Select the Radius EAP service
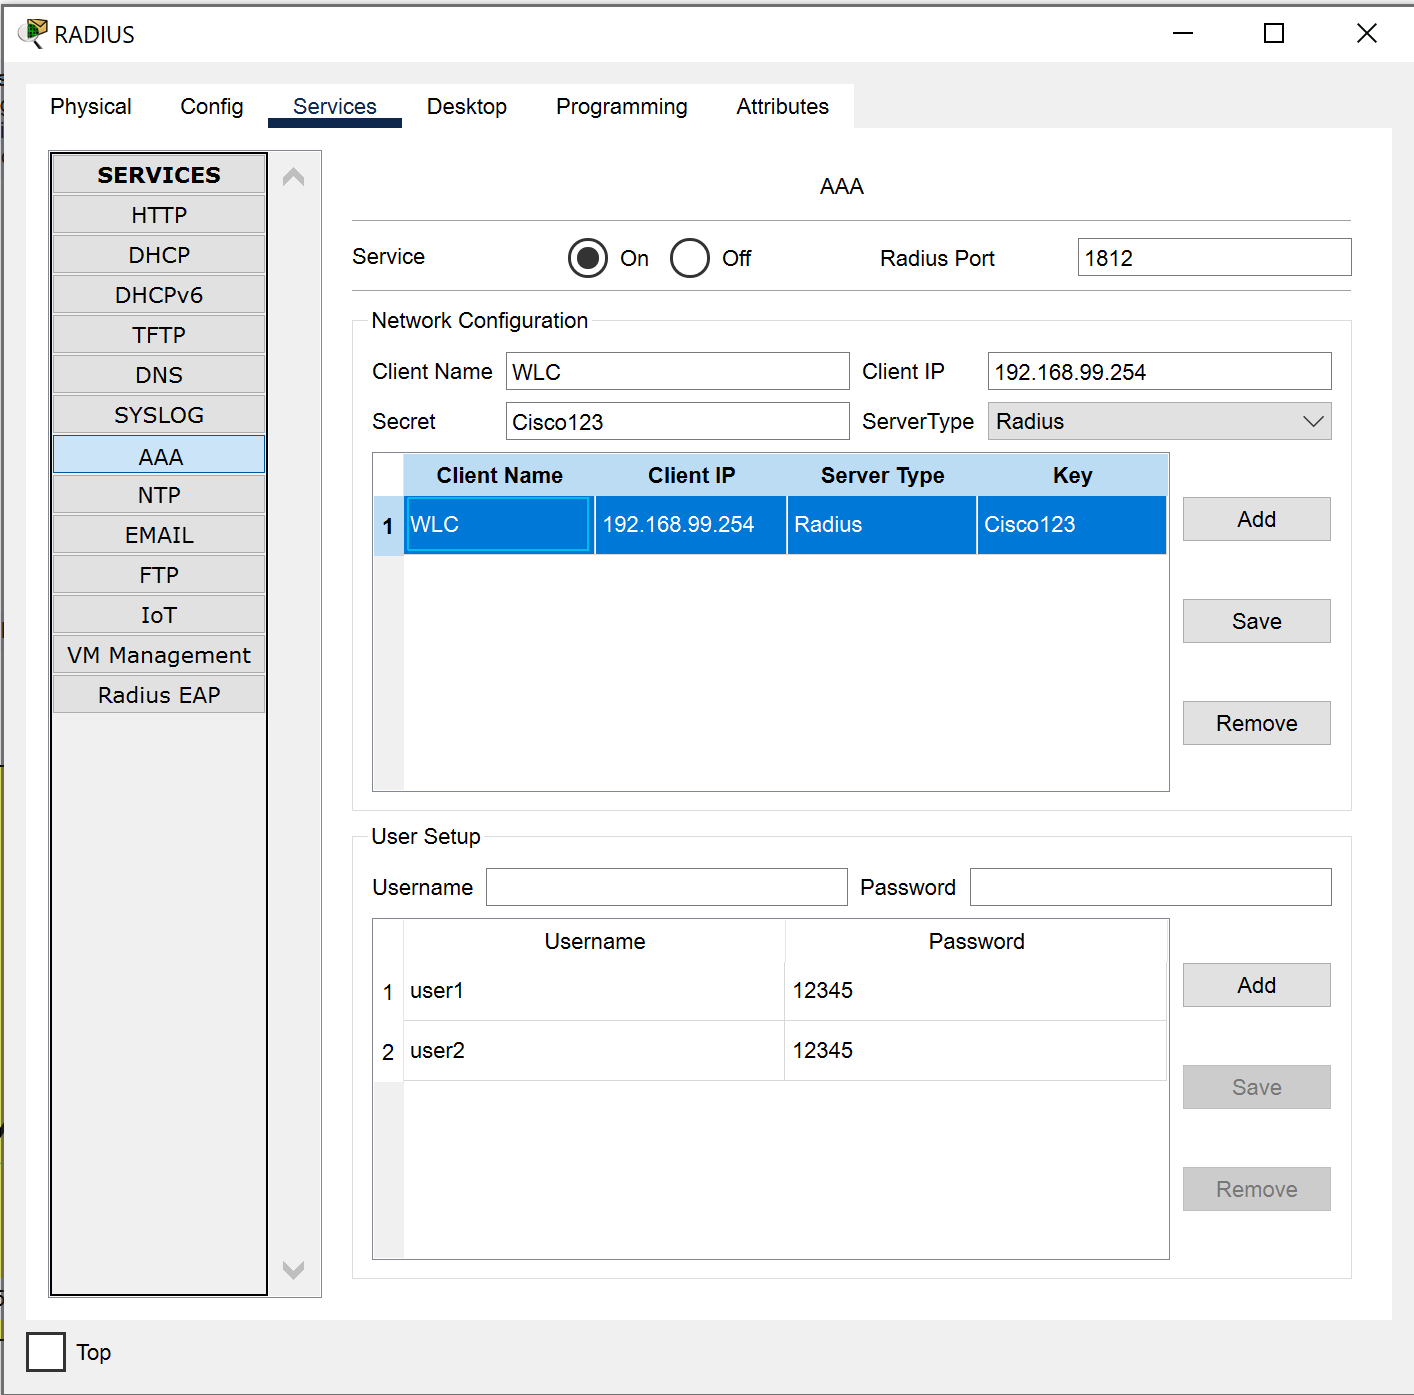 pos(159,695)
